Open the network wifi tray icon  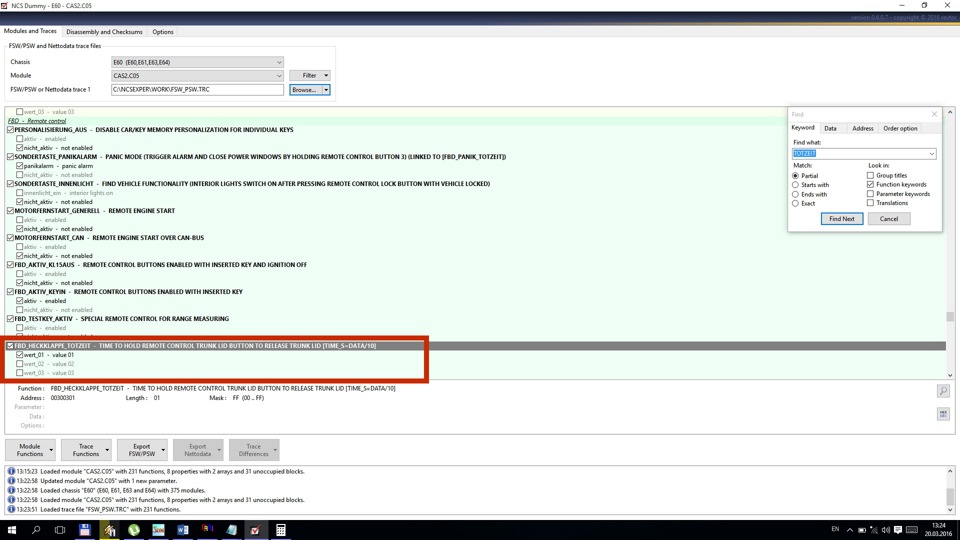pos(874,530)
